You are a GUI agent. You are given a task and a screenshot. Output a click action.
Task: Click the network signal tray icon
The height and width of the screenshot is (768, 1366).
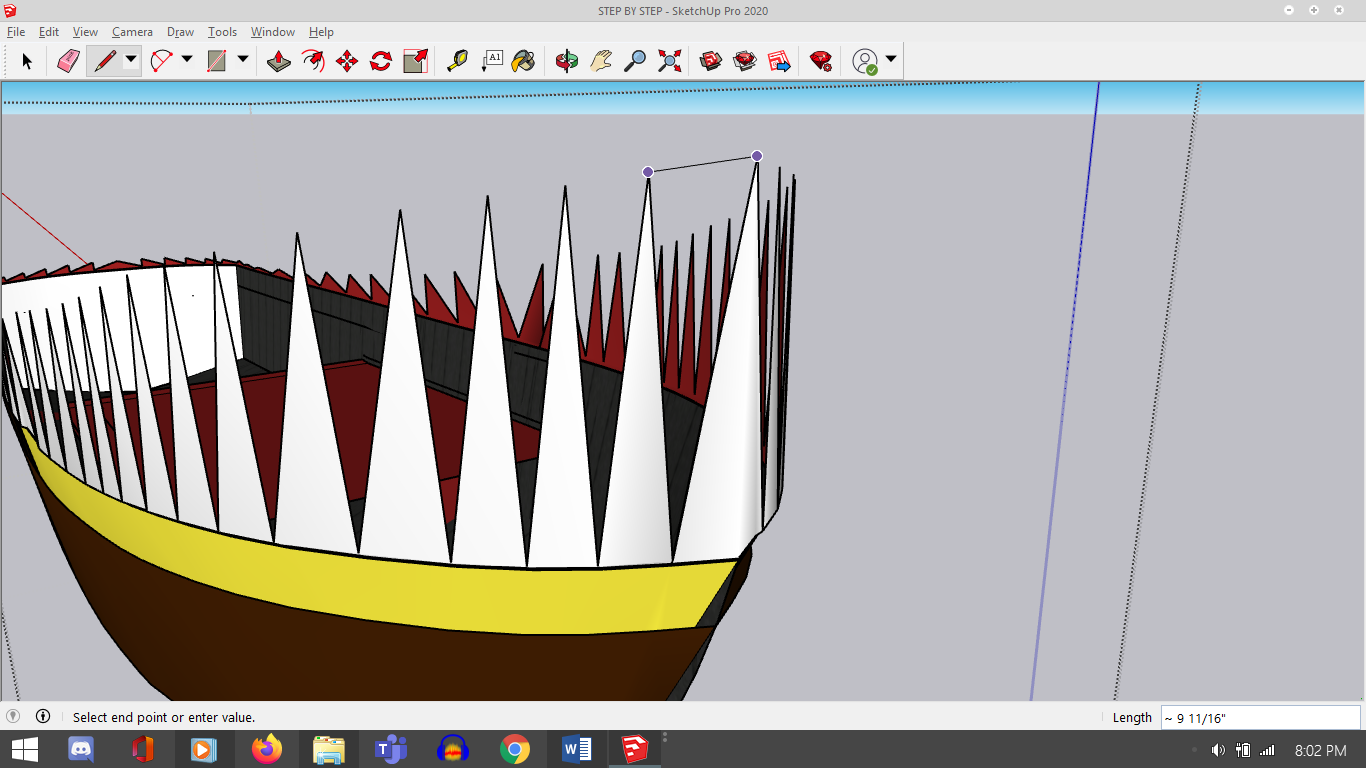pyautogui.click(x=1267, y=750)
